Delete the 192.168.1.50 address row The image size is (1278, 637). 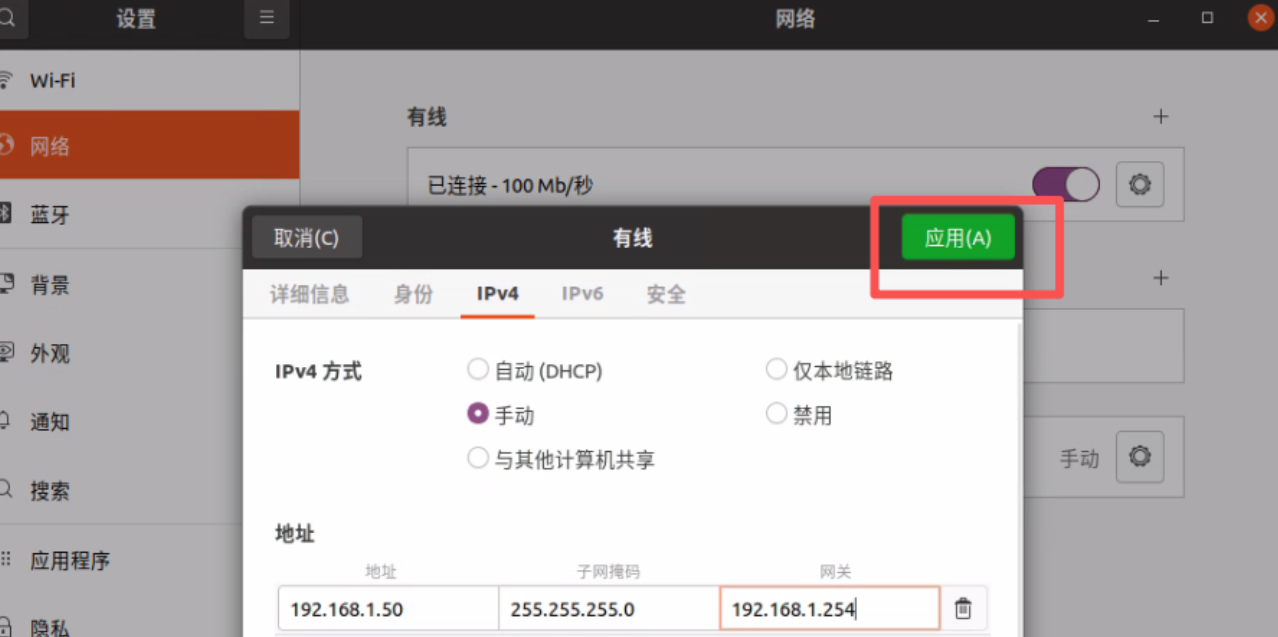coord(962,608)
